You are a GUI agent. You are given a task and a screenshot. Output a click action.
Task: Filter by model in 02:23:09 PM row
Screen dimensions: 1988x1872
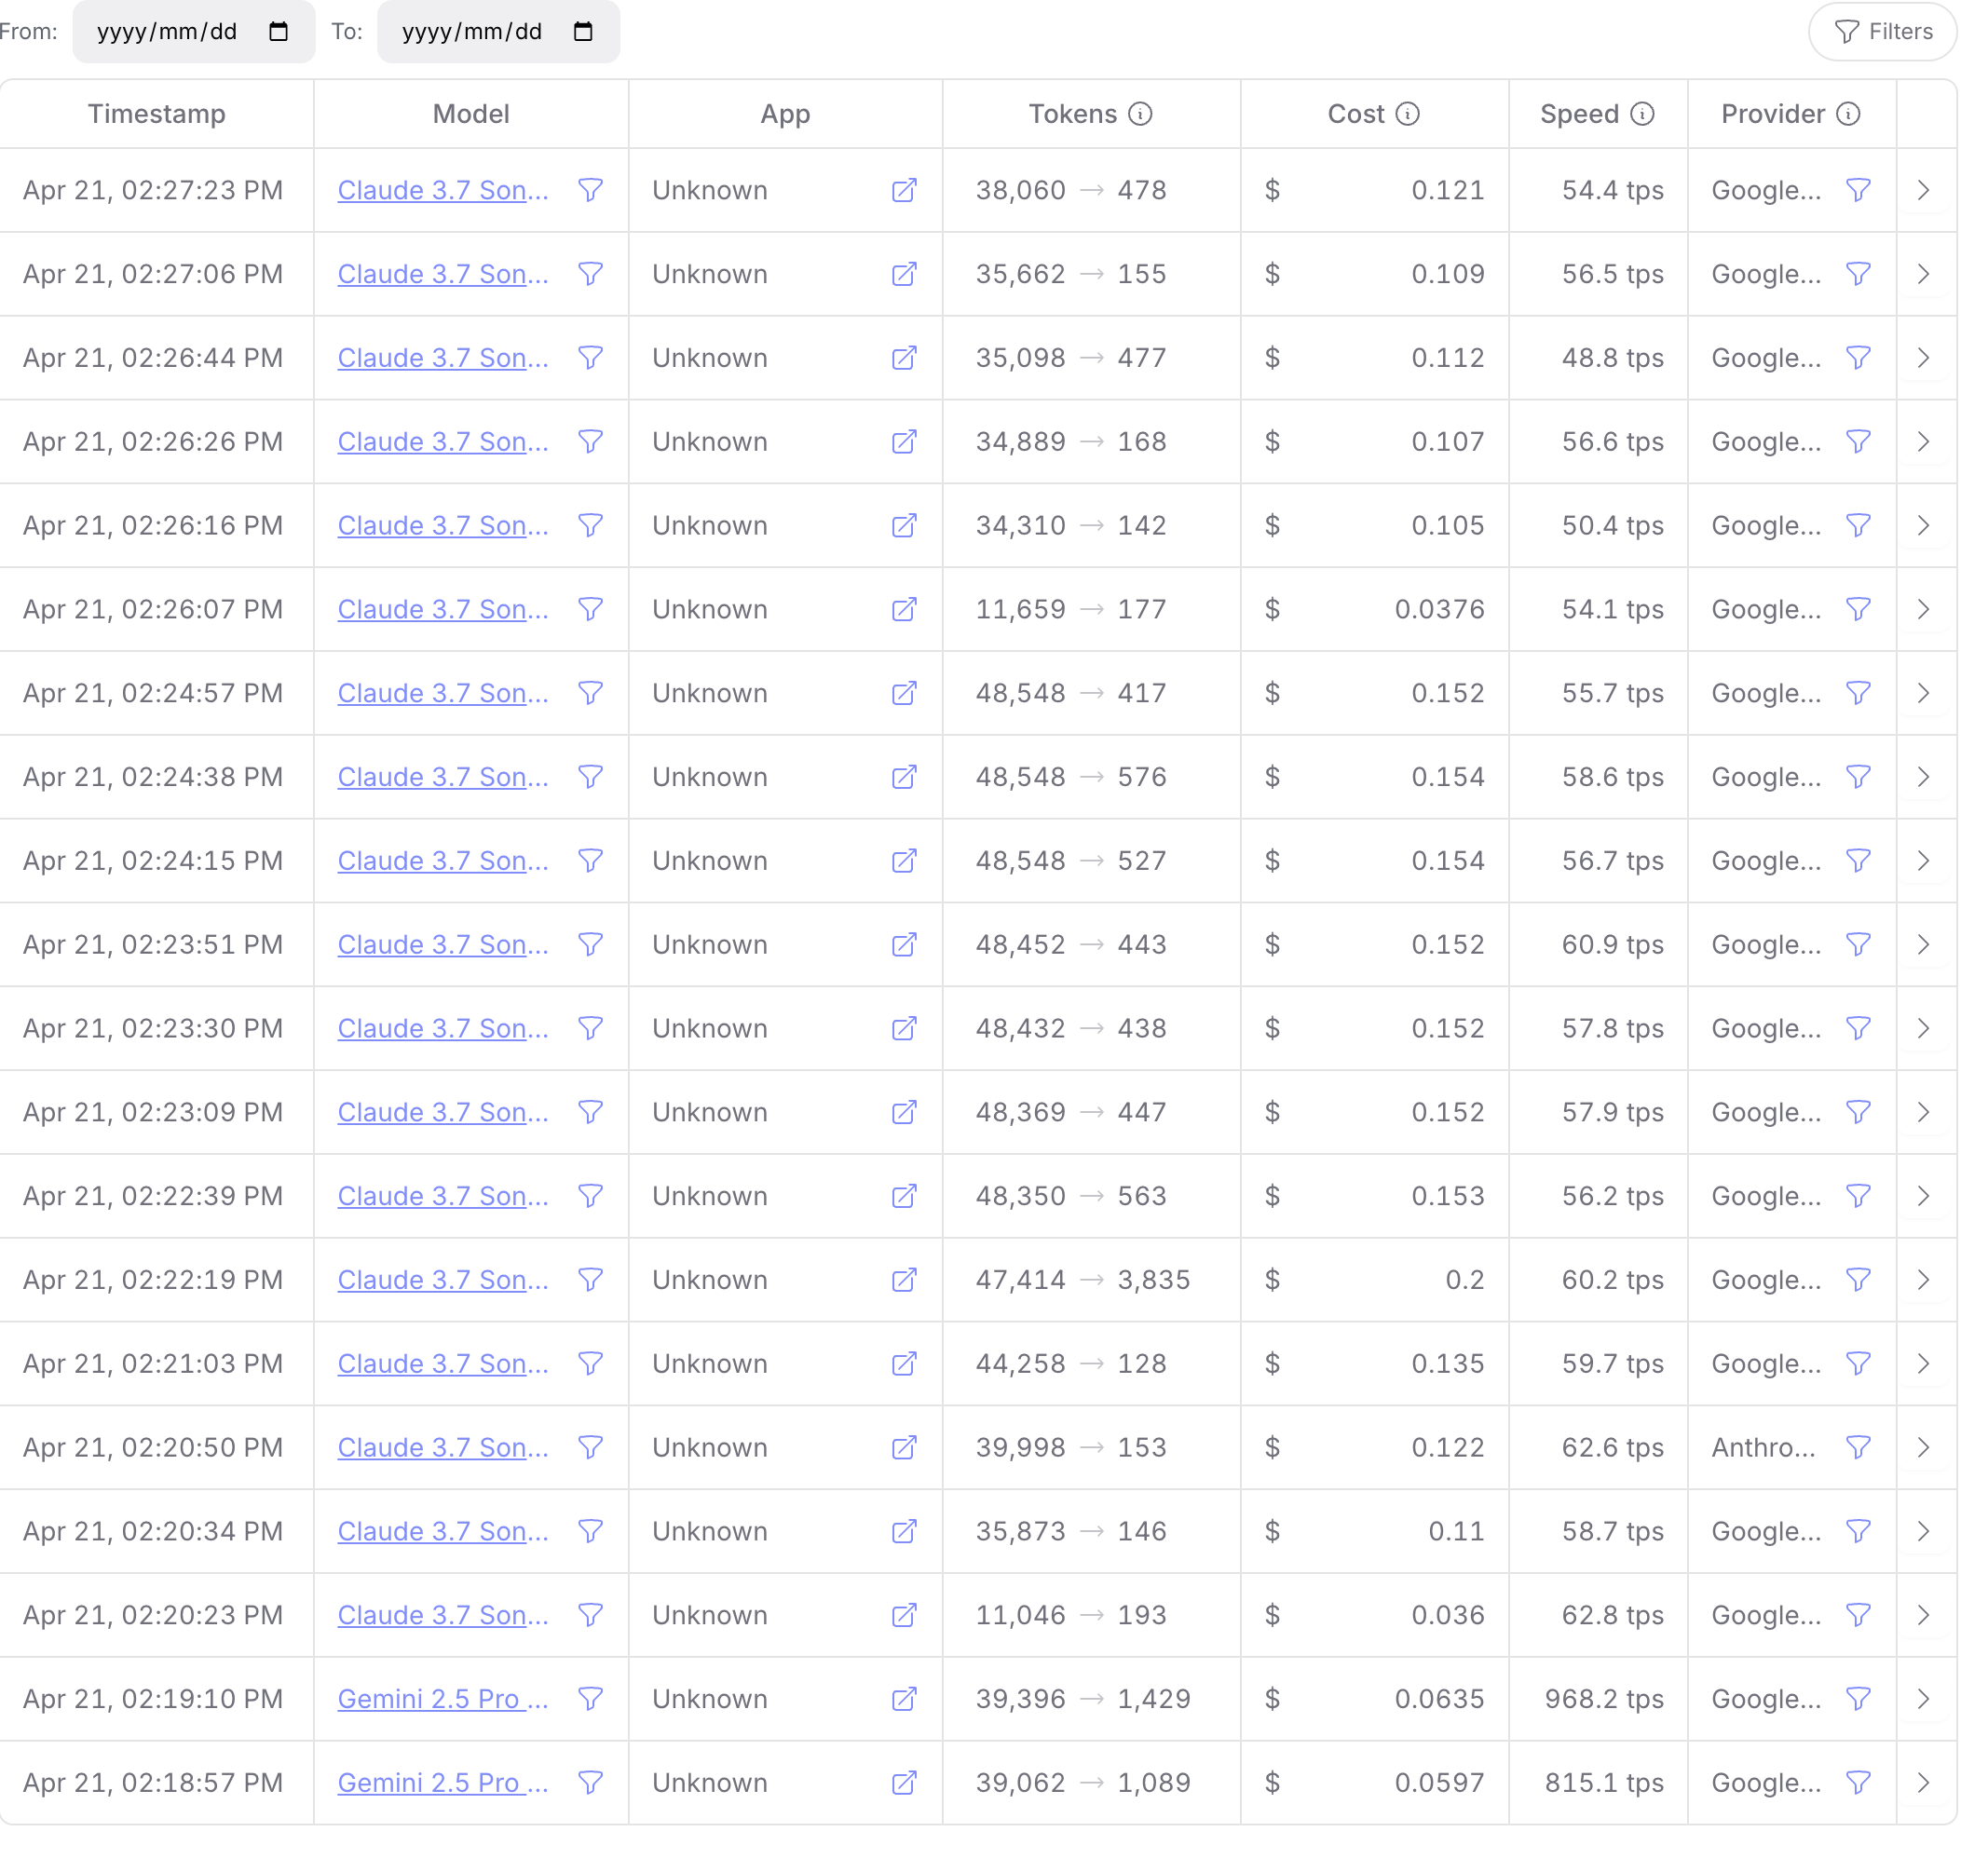pyautogui.click(x=591, y=1113)
